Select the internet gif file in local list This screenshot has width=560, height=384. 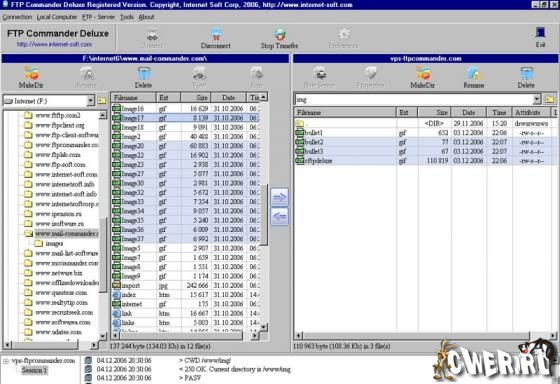[x=186, y=304]
